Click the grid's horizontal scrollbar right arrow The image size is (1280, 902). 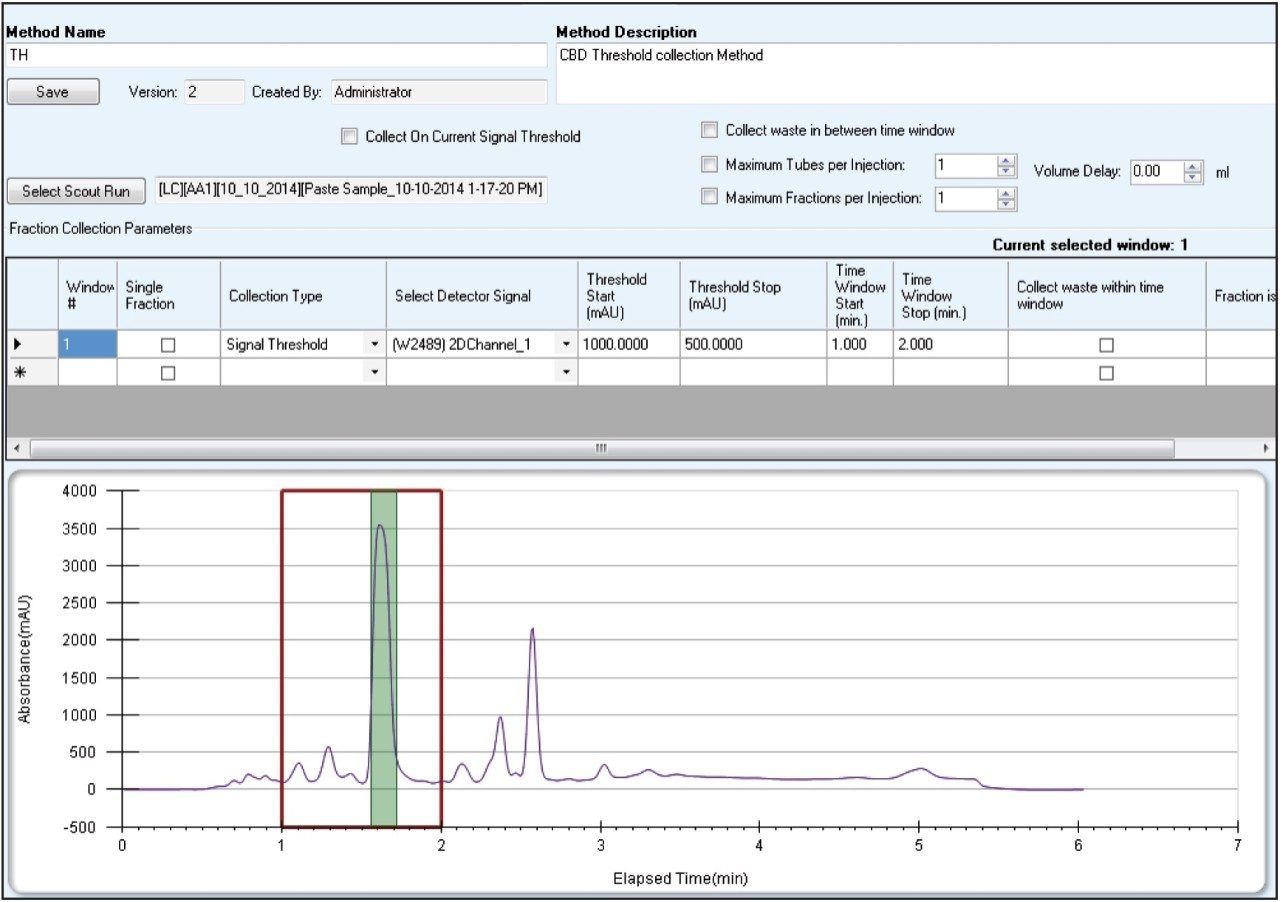click(1267, 448)
